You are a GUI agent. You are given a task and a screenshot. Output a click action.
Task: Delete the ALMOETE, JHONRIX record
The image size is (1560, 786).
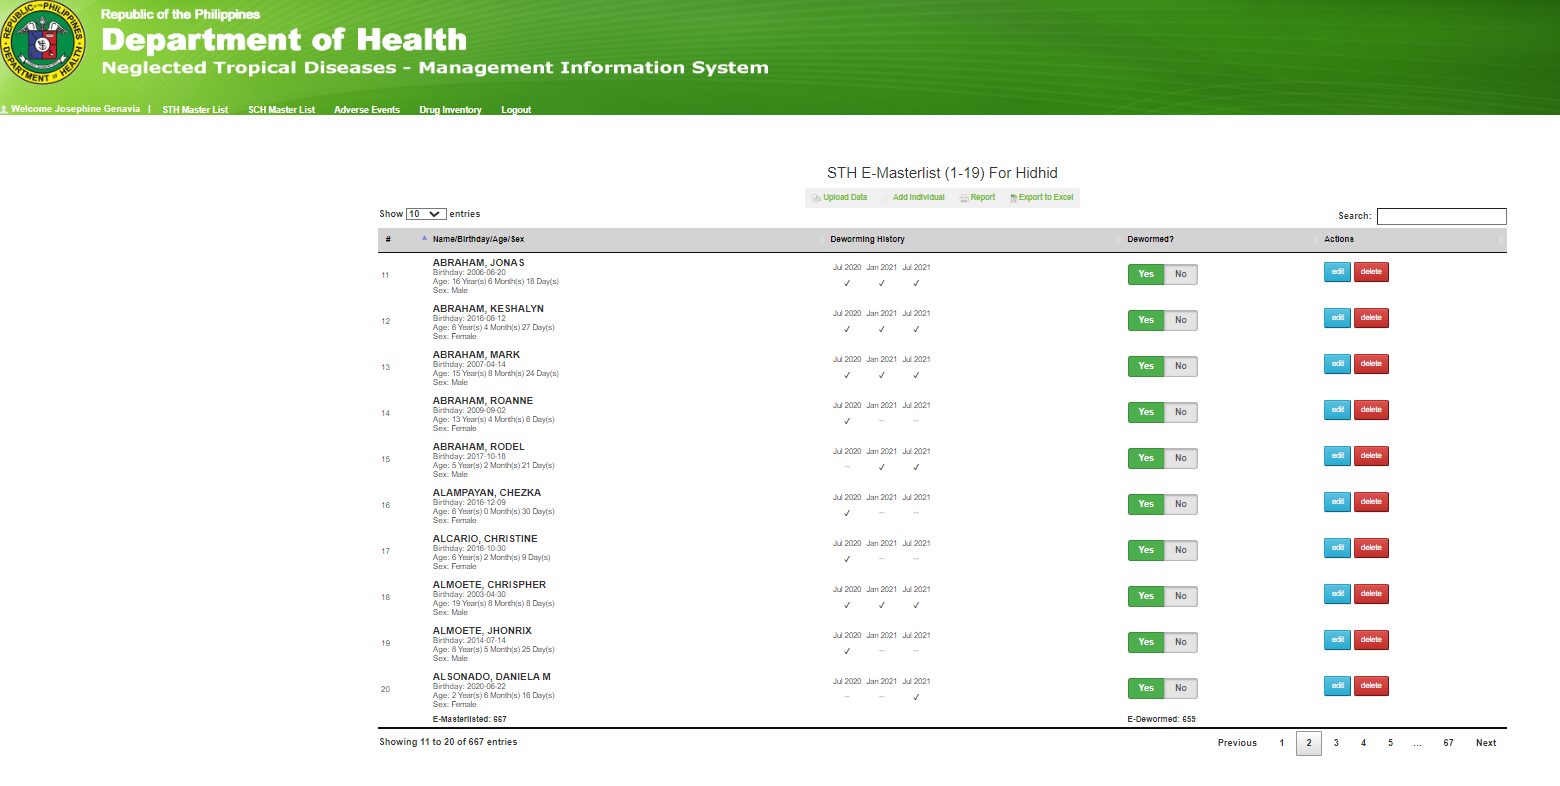point(1371,640)
